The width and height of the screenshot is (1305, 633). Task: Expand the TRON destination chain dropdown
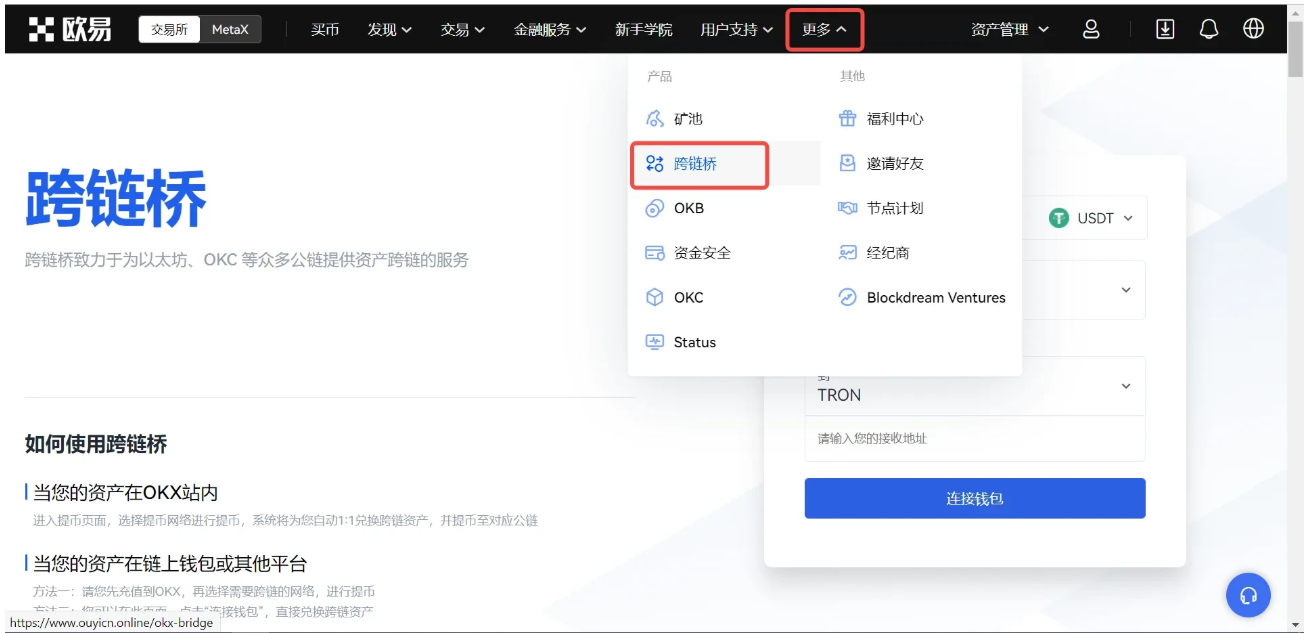[975, 386]
